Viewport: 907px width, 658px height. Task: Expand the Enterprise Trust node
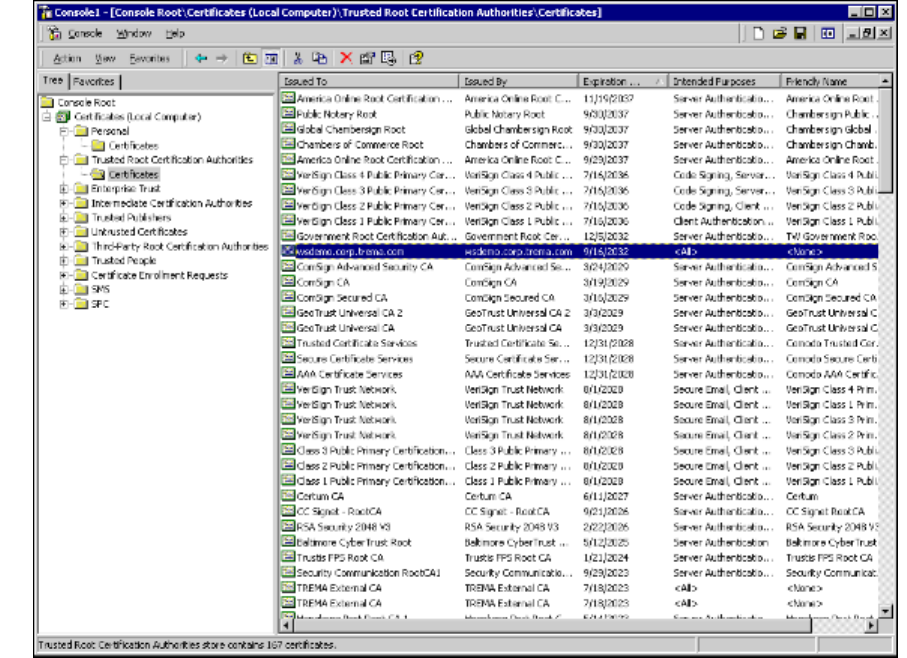pyautogui.click(x=64, y=188)
